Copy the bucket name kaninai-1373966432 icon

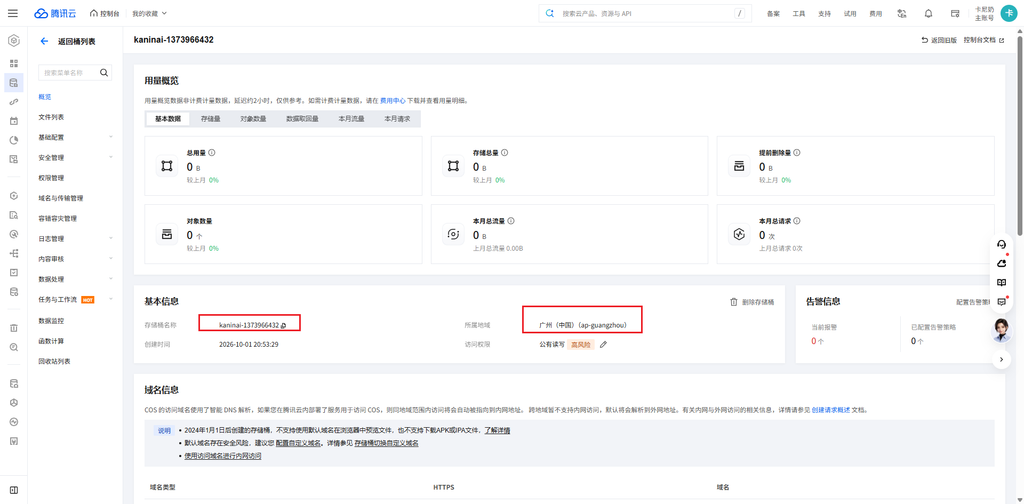pos(283,325)
